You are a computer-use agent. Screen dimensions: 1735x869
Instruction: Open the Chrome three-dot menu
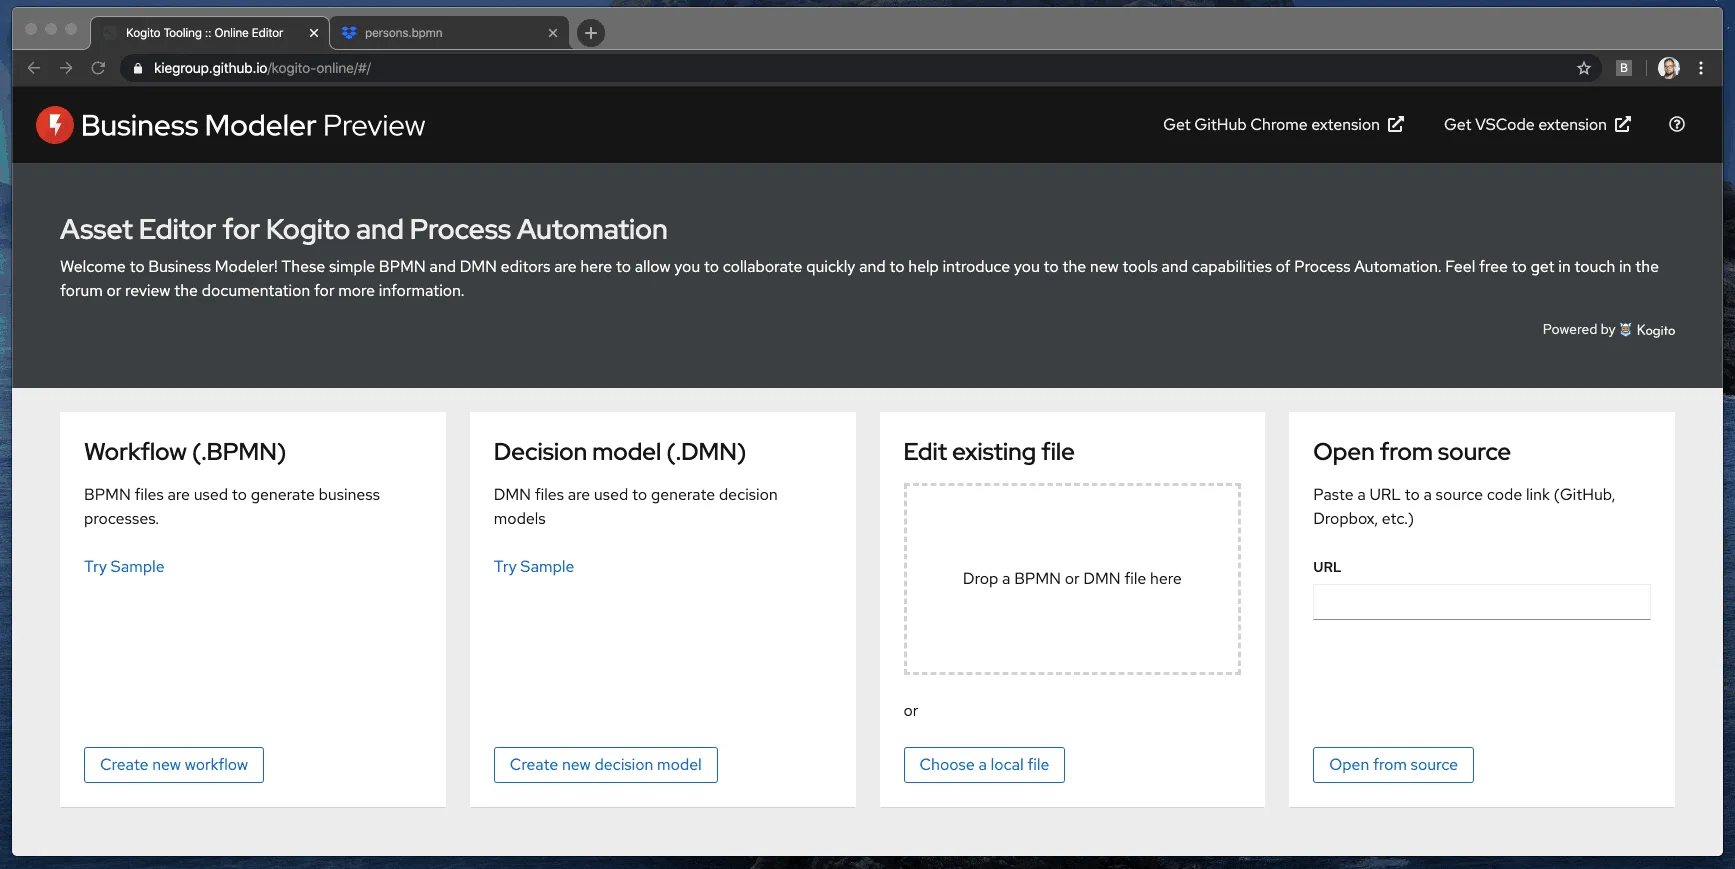click(1701, 68)
